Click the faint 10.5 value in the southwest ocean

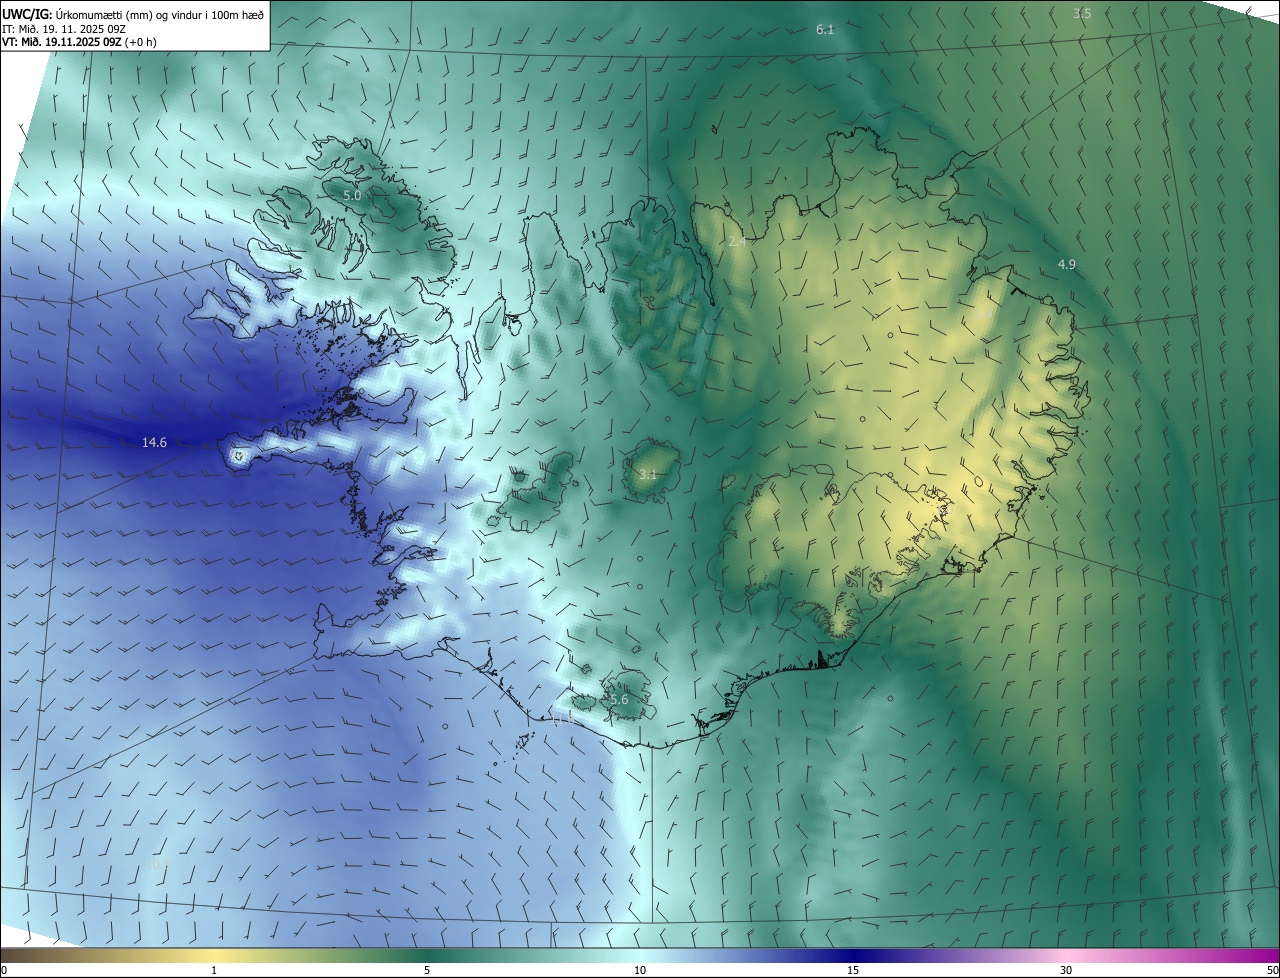[159, 865]
